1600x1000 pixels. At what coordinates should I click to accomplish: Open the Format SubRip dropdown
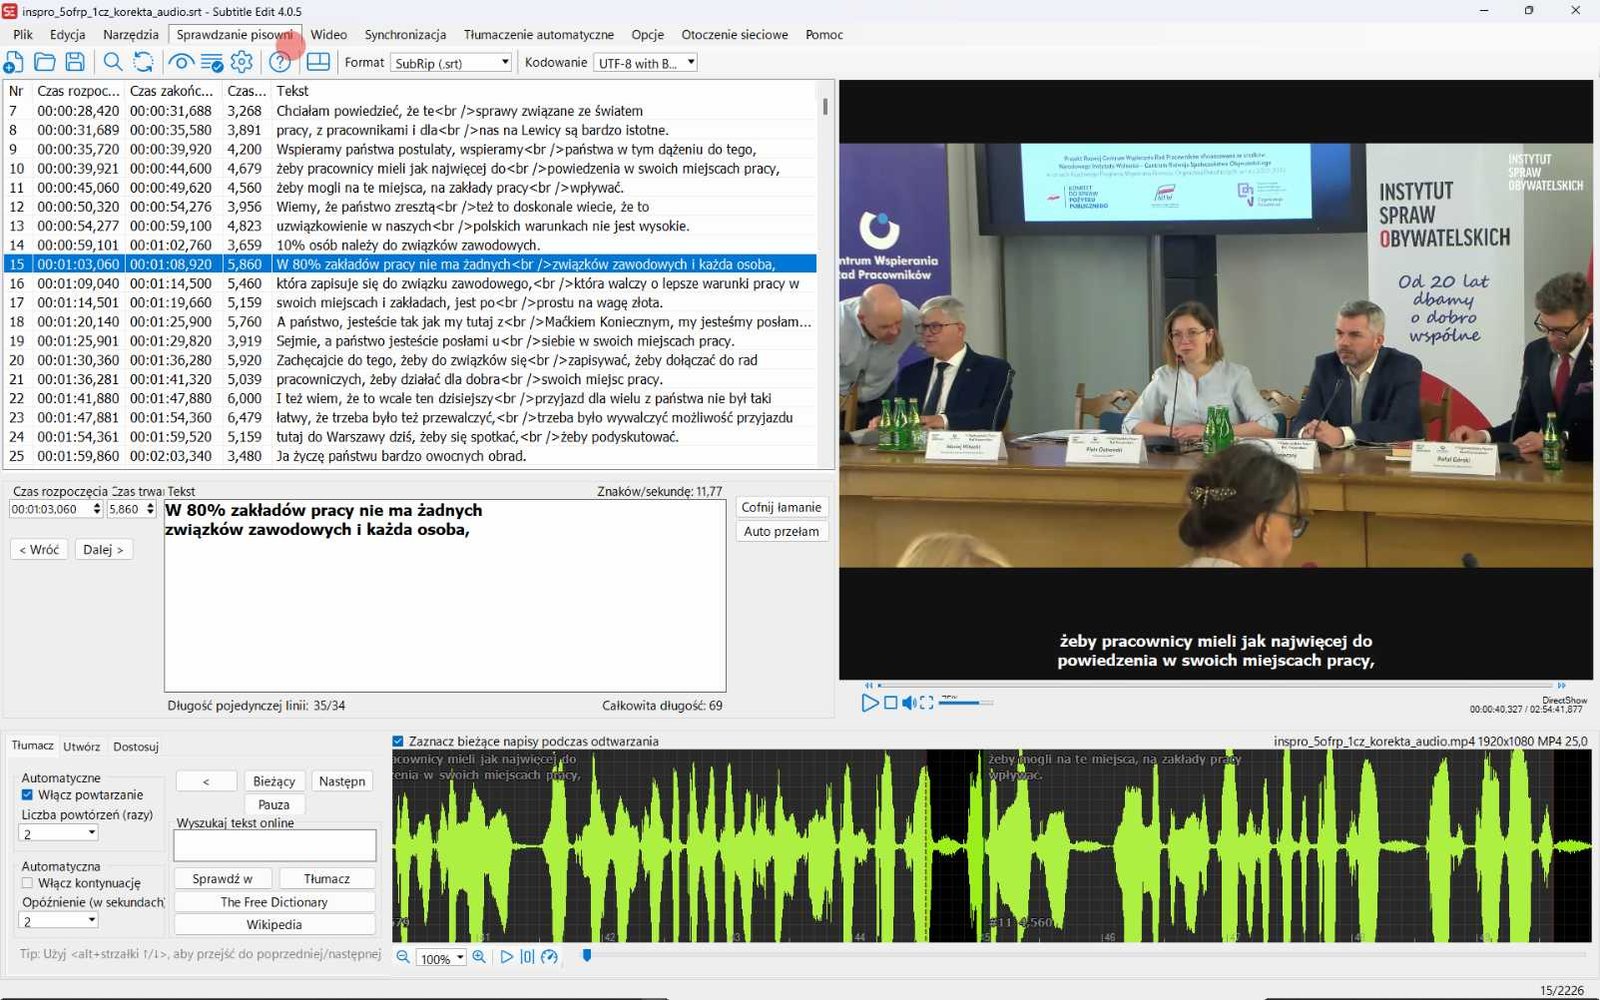click(451, 63)
